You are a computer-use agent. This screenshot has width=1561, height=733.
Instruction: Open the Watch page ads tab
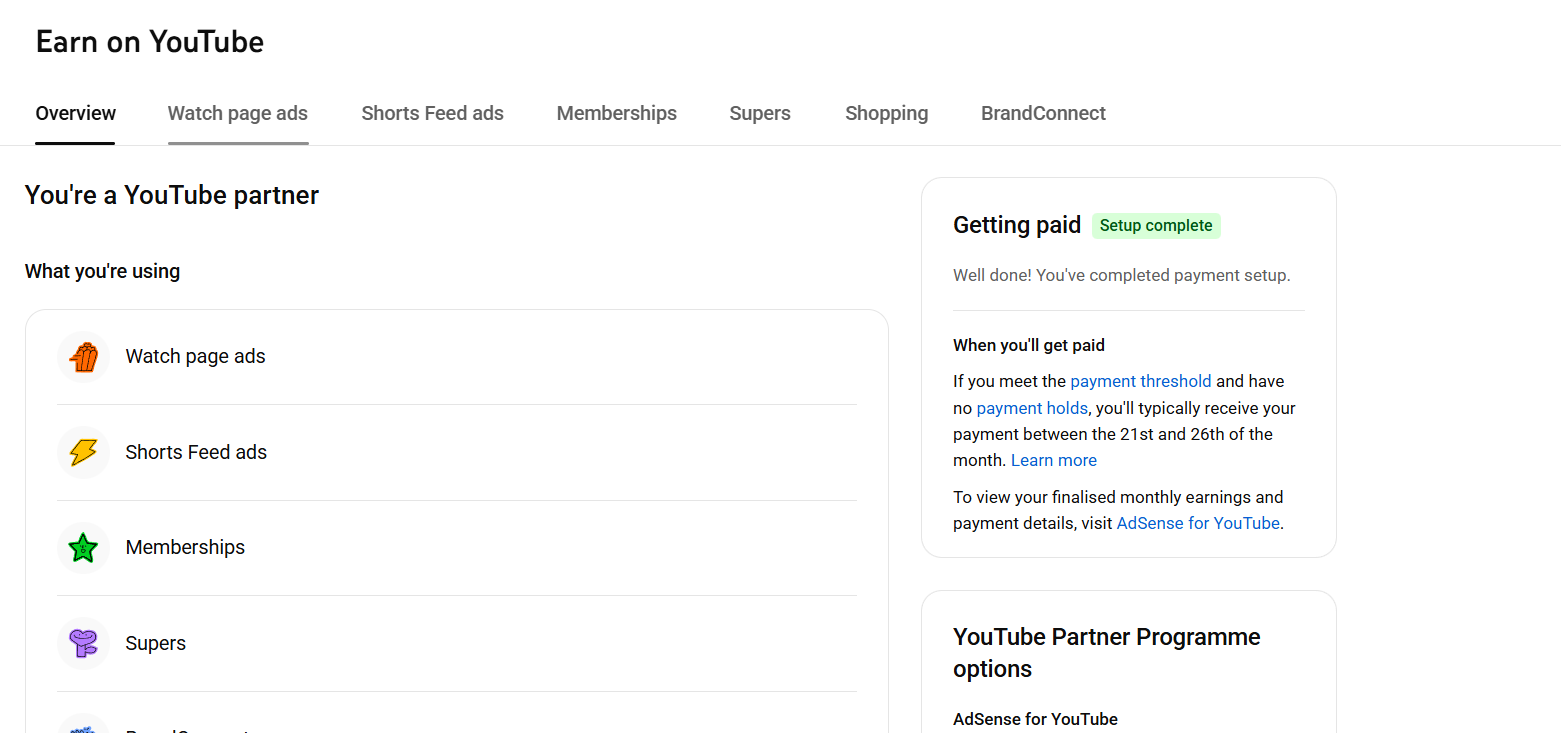tap(238, 114)
